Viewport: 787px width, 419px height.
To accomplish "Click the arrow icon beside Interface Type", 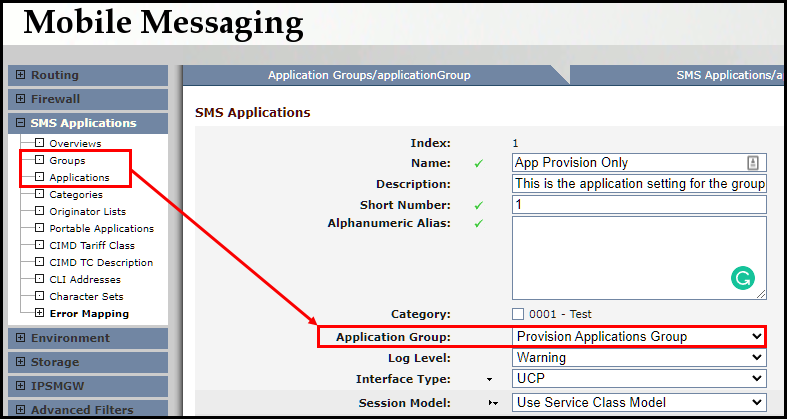I will pyautogui.click(x=490, y=380).
